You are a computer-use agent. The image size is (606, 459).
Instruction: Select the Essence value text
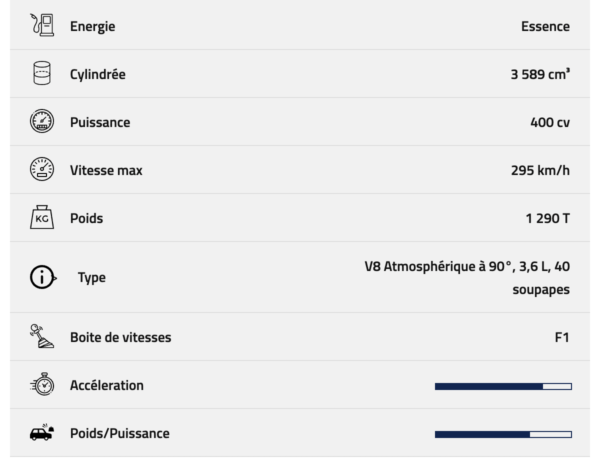tap(545, 26)
